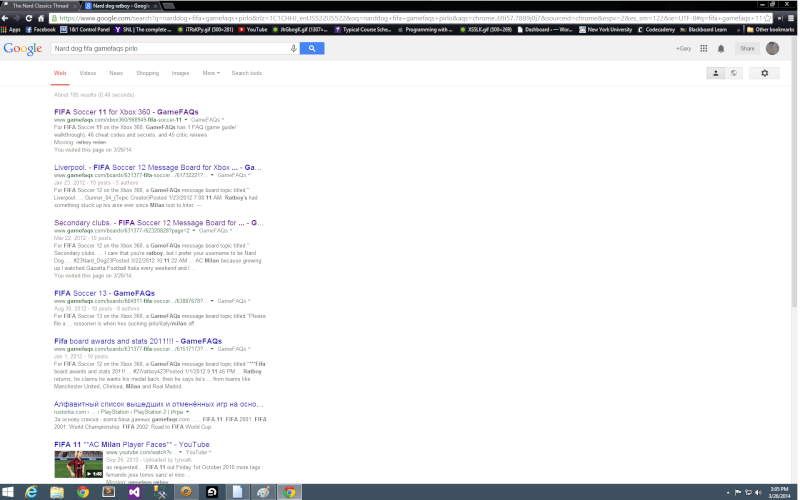This screenshot has width=800, height=500.
Task: Click the volume speaker tray icon
Action: (x=758, y=492)
